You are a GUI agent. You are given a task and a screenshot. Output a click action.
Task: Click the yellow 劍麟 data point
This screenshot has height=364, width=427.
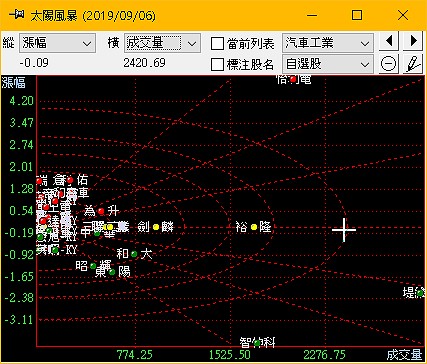(156, 227)
